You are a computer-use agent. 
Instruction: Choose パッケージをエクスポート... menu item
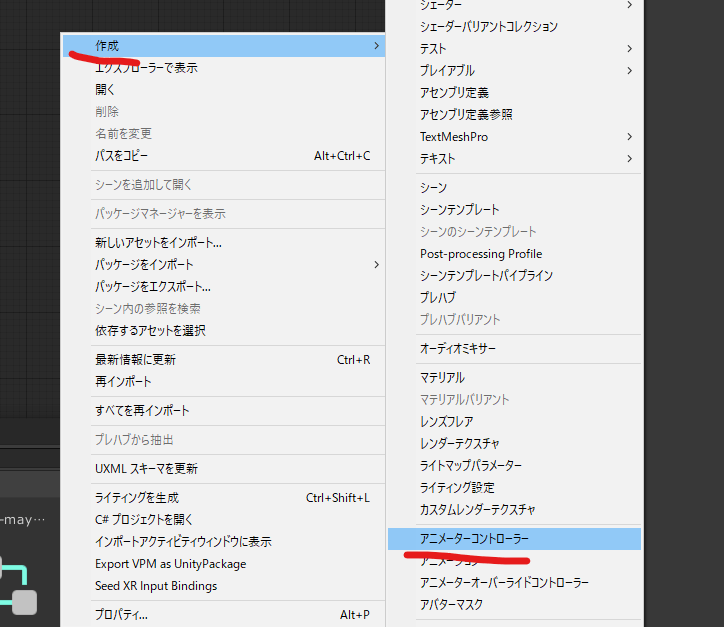point(153,287)
